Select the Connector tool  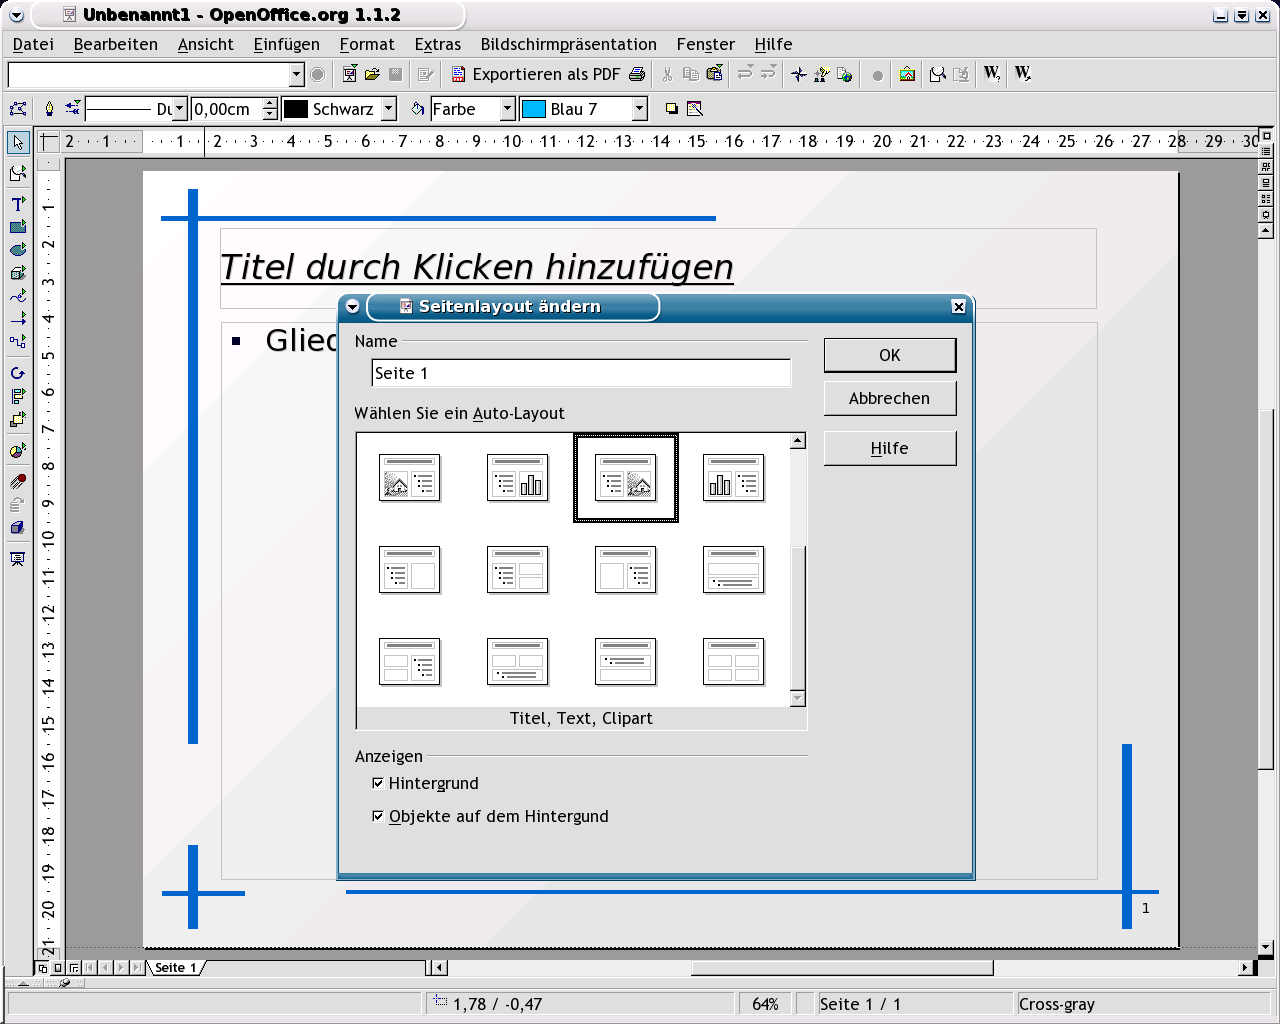tap(18, 342)
